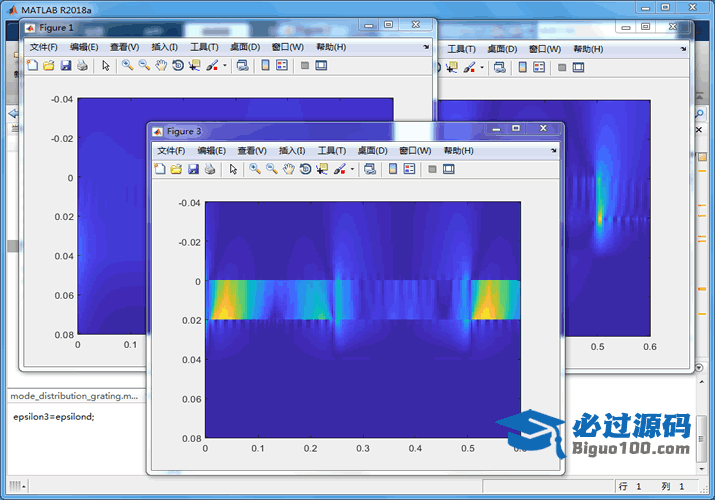Open 帮助(H) menu in Figure 3

(x=458, y=151)
